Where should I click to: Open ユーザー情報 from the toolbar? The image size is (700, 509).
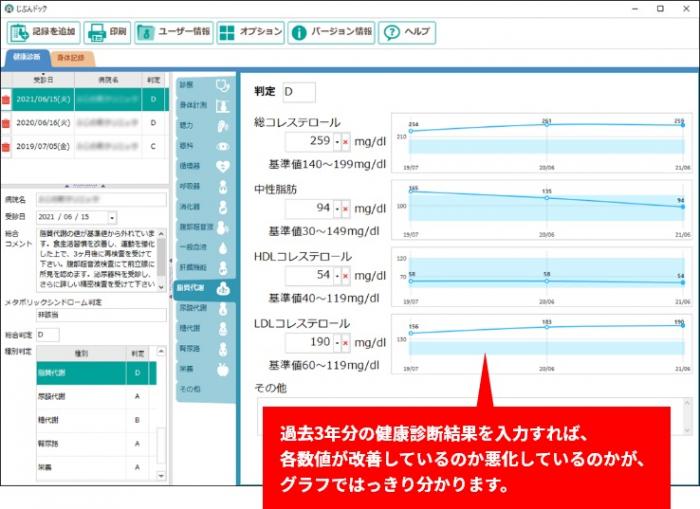(x=173, y=31)
